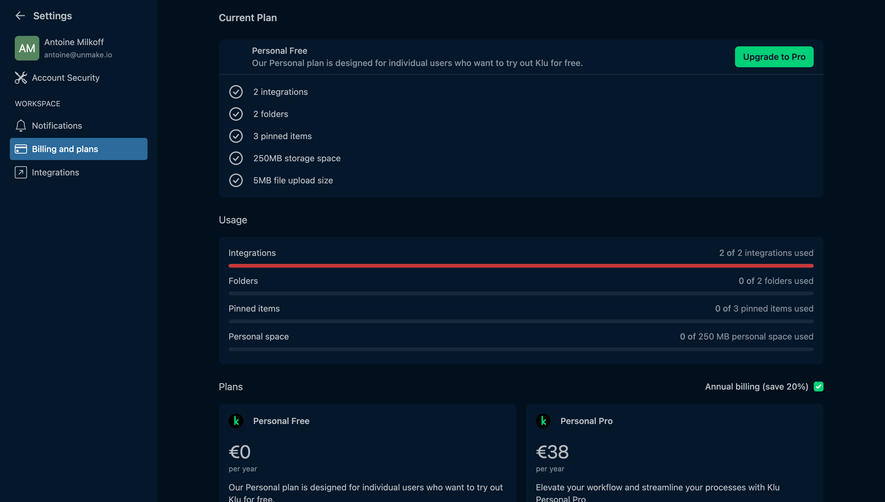
Task: Select the Personal Pro plan card title
Action: tap(586, 421)
